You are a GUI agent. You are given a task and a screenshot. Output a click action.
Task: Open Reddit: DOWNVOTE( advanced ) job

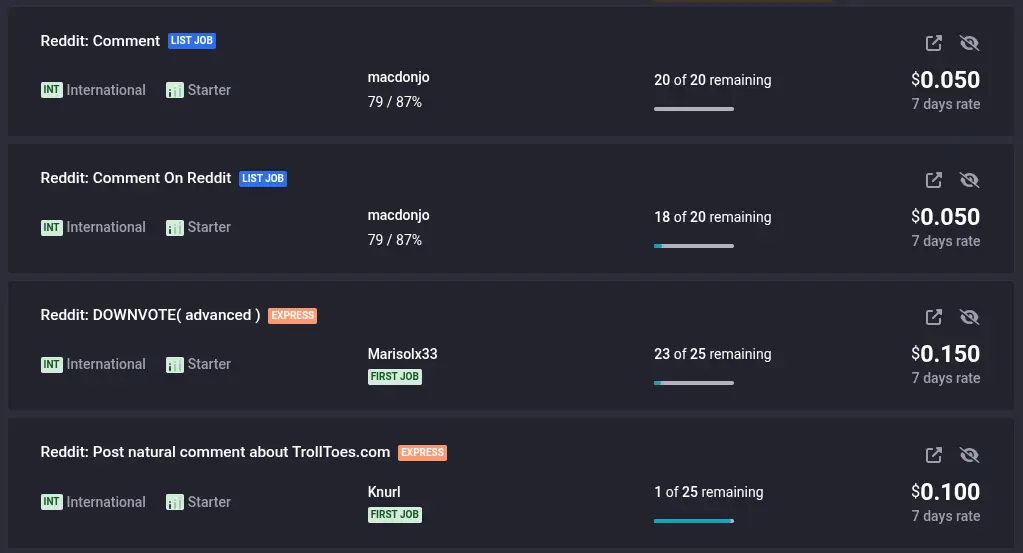pyautogui.click(x=150, y=315)
